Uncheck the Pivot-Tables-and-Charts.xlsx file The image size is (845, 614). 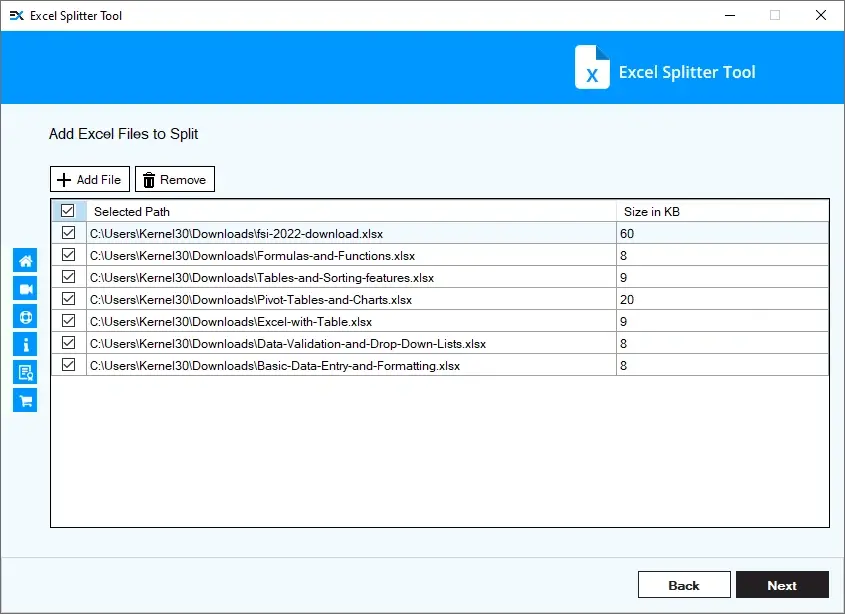[68, 299]
